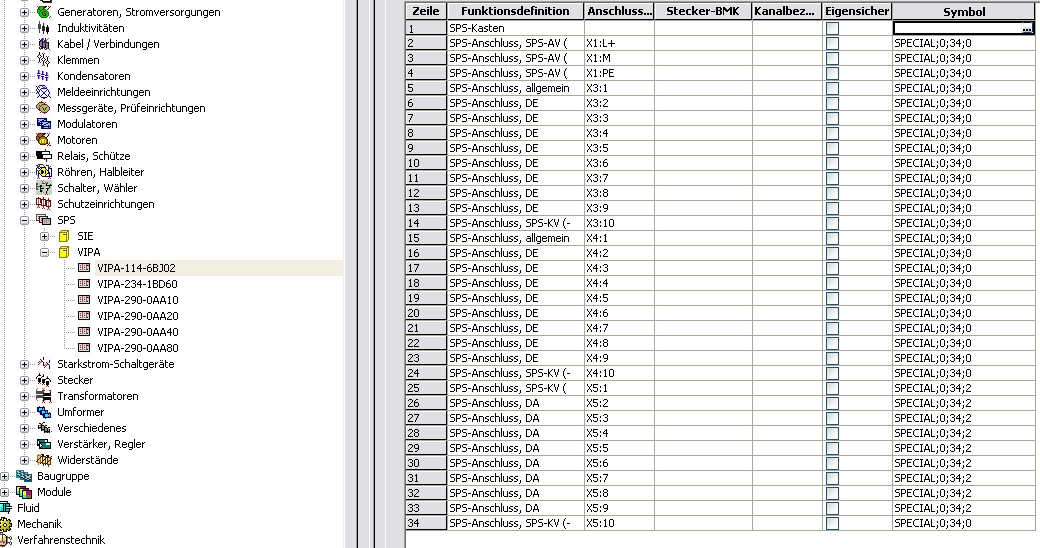
Task: Tick Eigensicher checkbox in row 20
Action: (832, 313)
